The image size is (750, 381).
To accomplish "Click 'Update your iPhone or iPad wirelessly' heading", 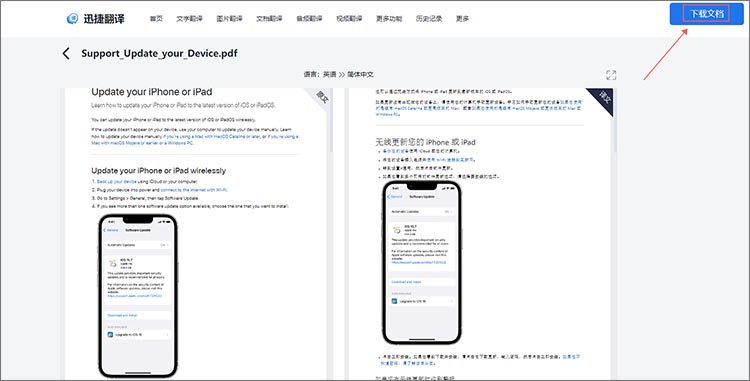I will click(x=158, y=171).
